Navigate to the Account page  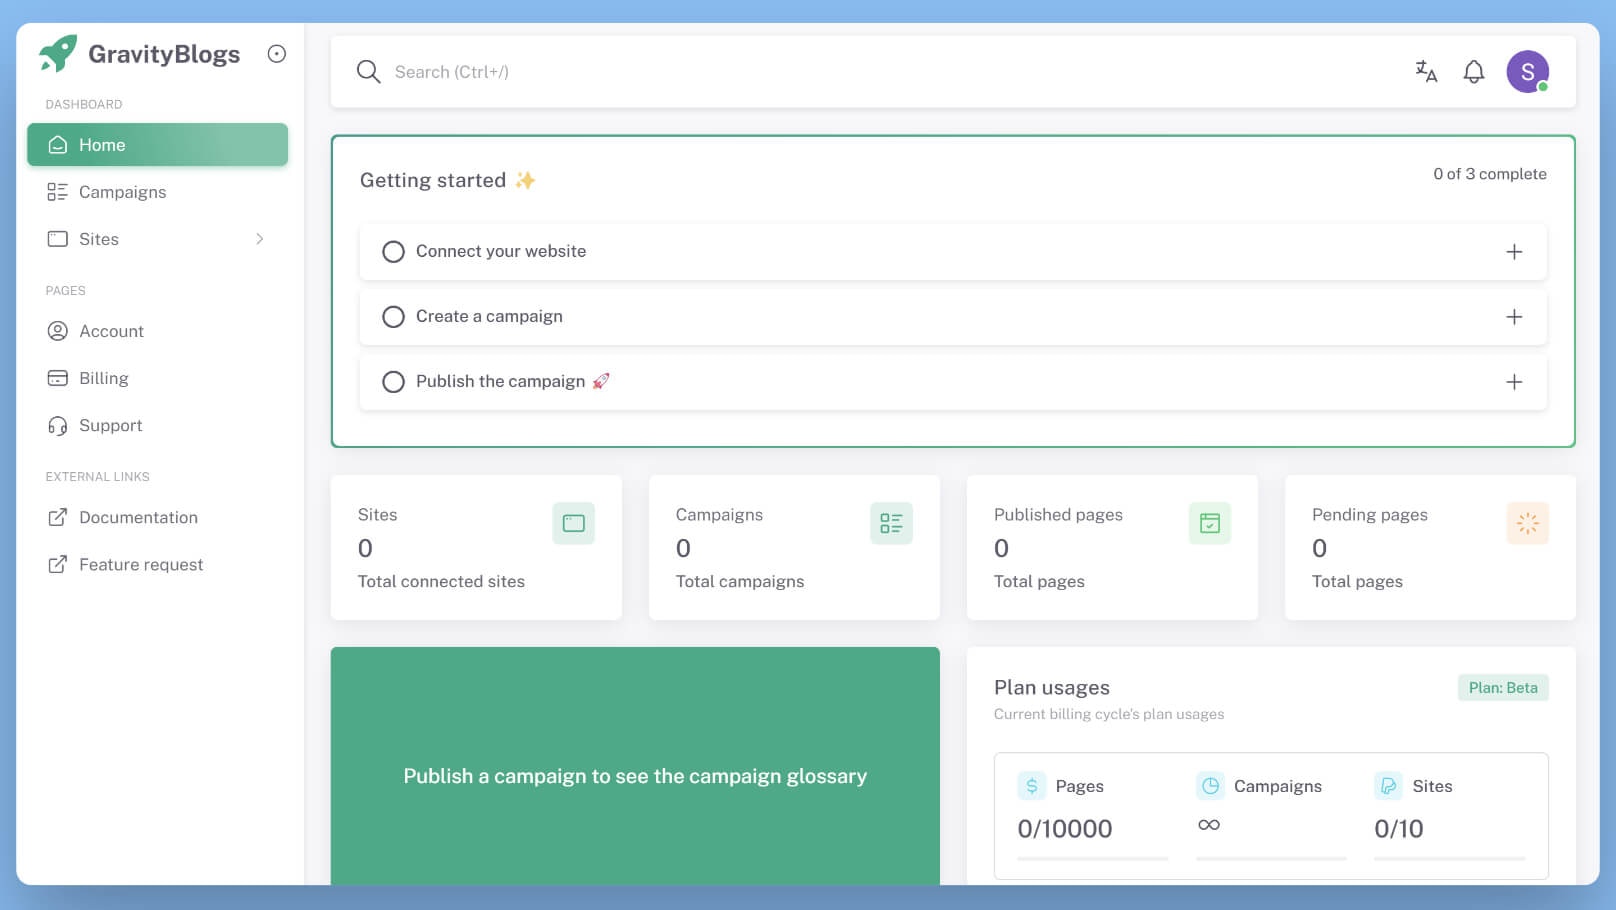click(111, 331)
